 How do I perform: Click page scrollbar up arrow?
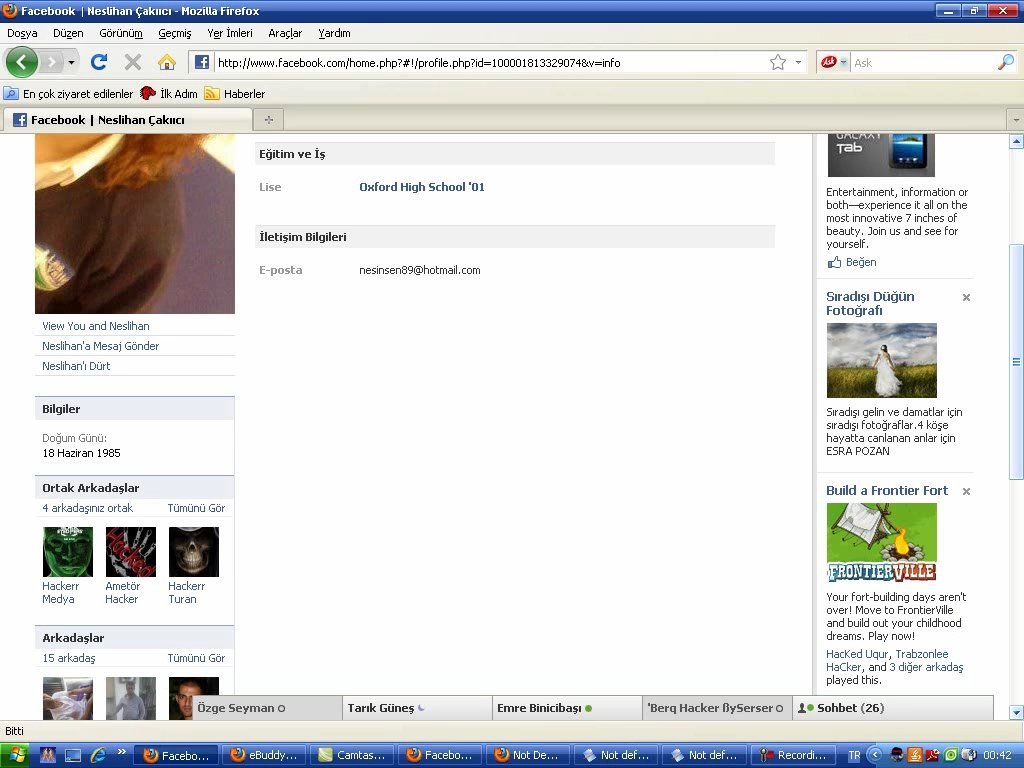(1016, 141)
